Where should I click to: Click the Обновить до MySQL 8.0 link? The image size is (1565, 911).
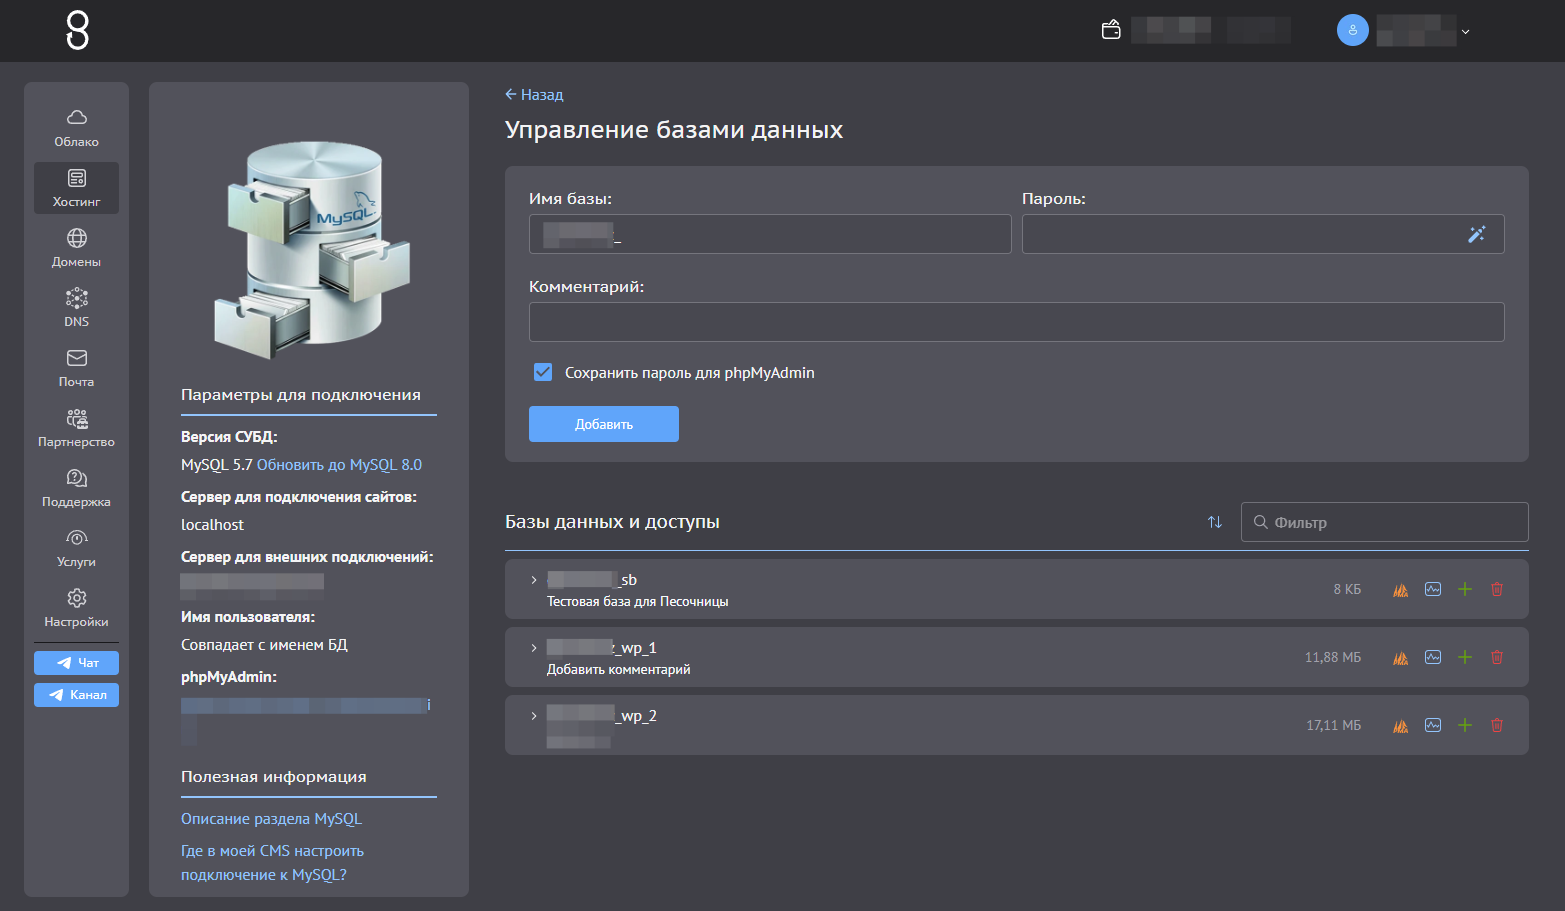point(339,465)
